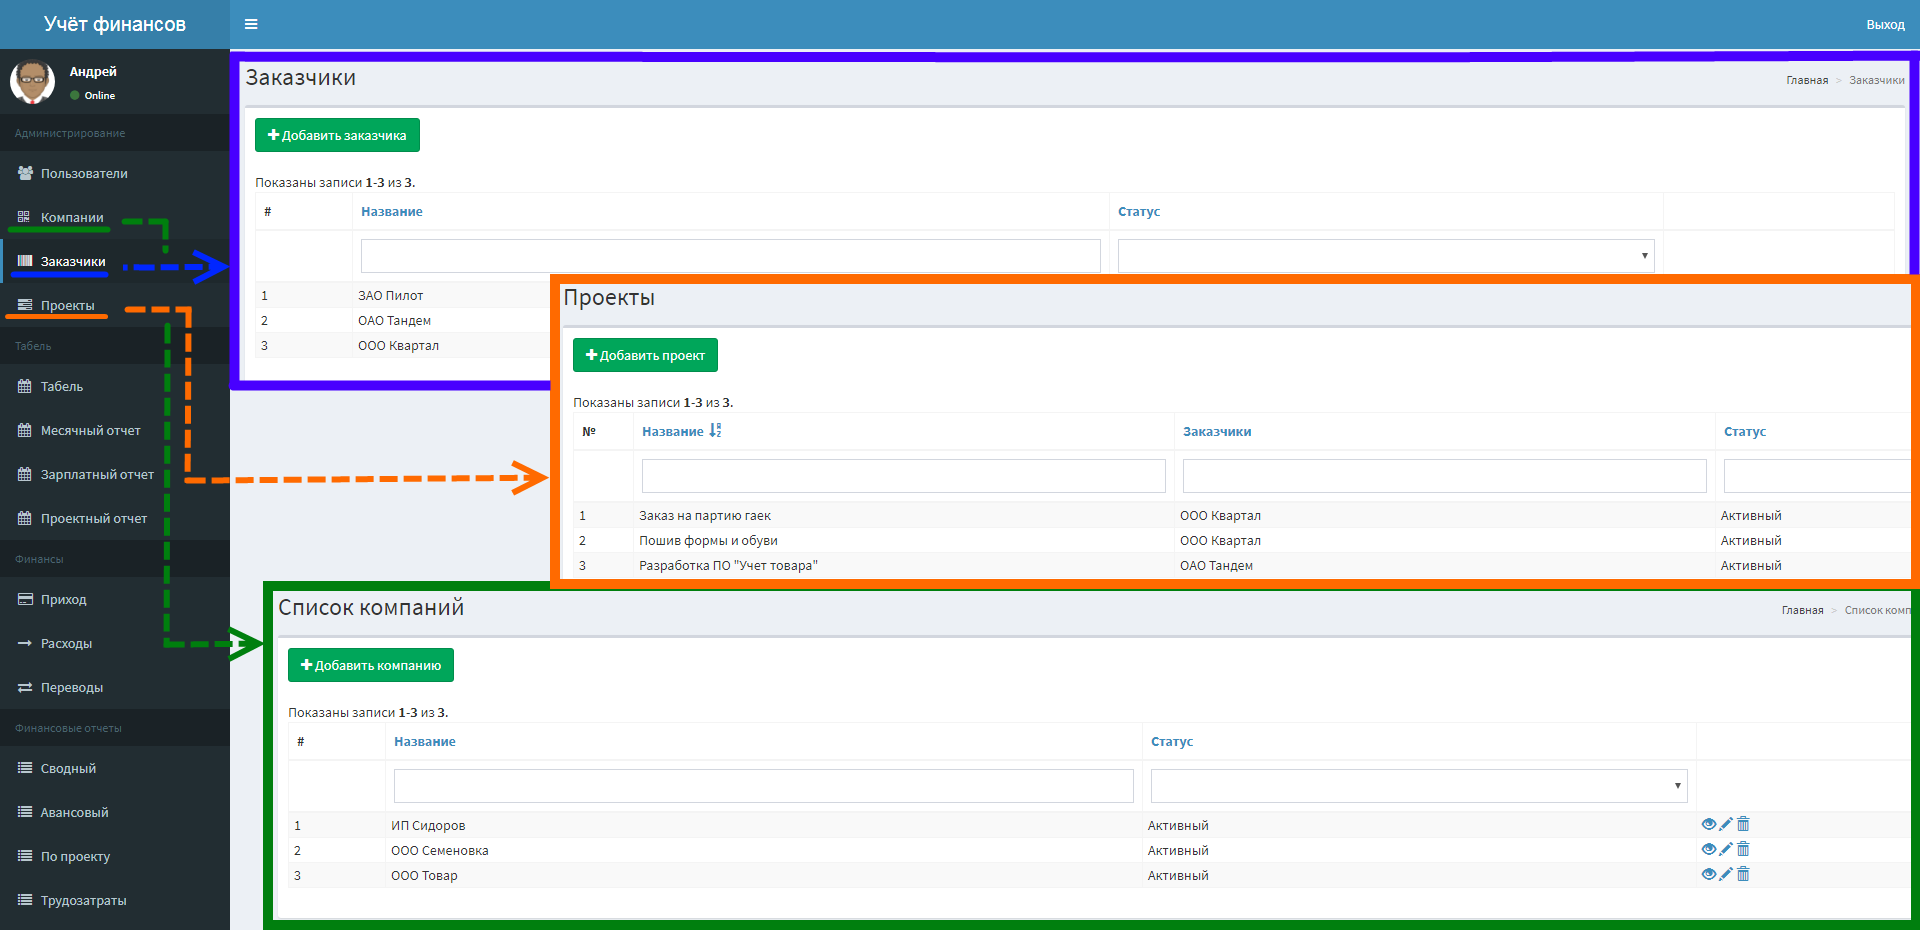The height and width of the screenshot is (930, 1920).
Task: Click the Выход logout link
Action: pos(1885,24)
